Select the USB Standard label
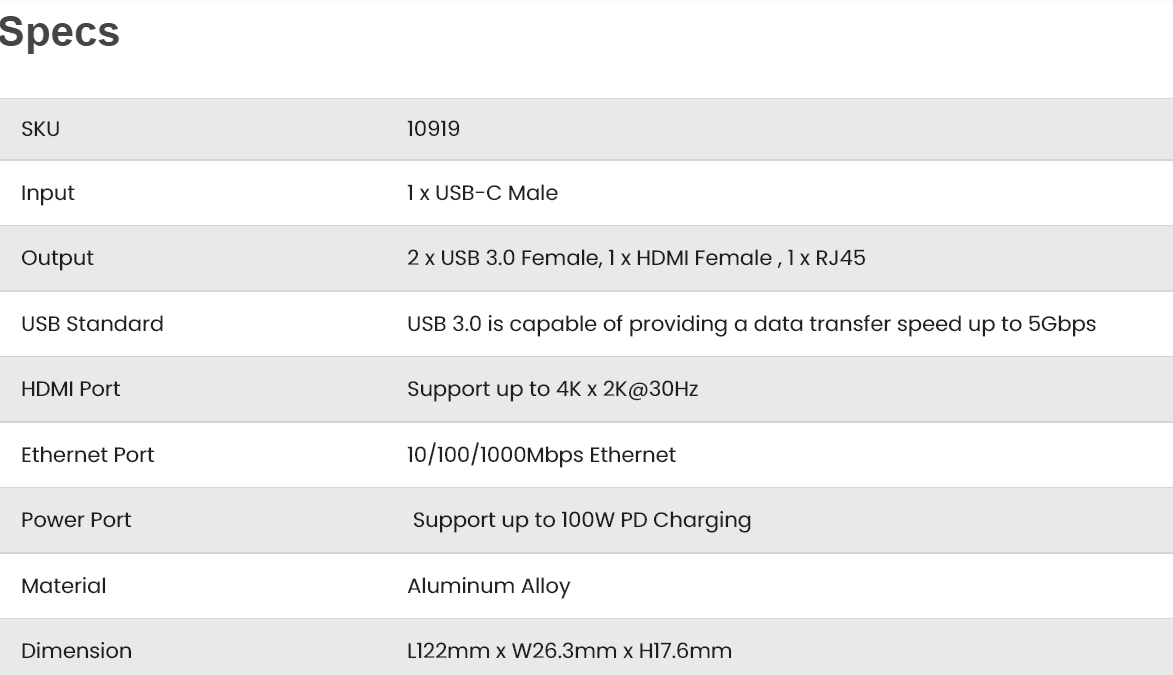 pyautogui.click(x=92, y=324)
